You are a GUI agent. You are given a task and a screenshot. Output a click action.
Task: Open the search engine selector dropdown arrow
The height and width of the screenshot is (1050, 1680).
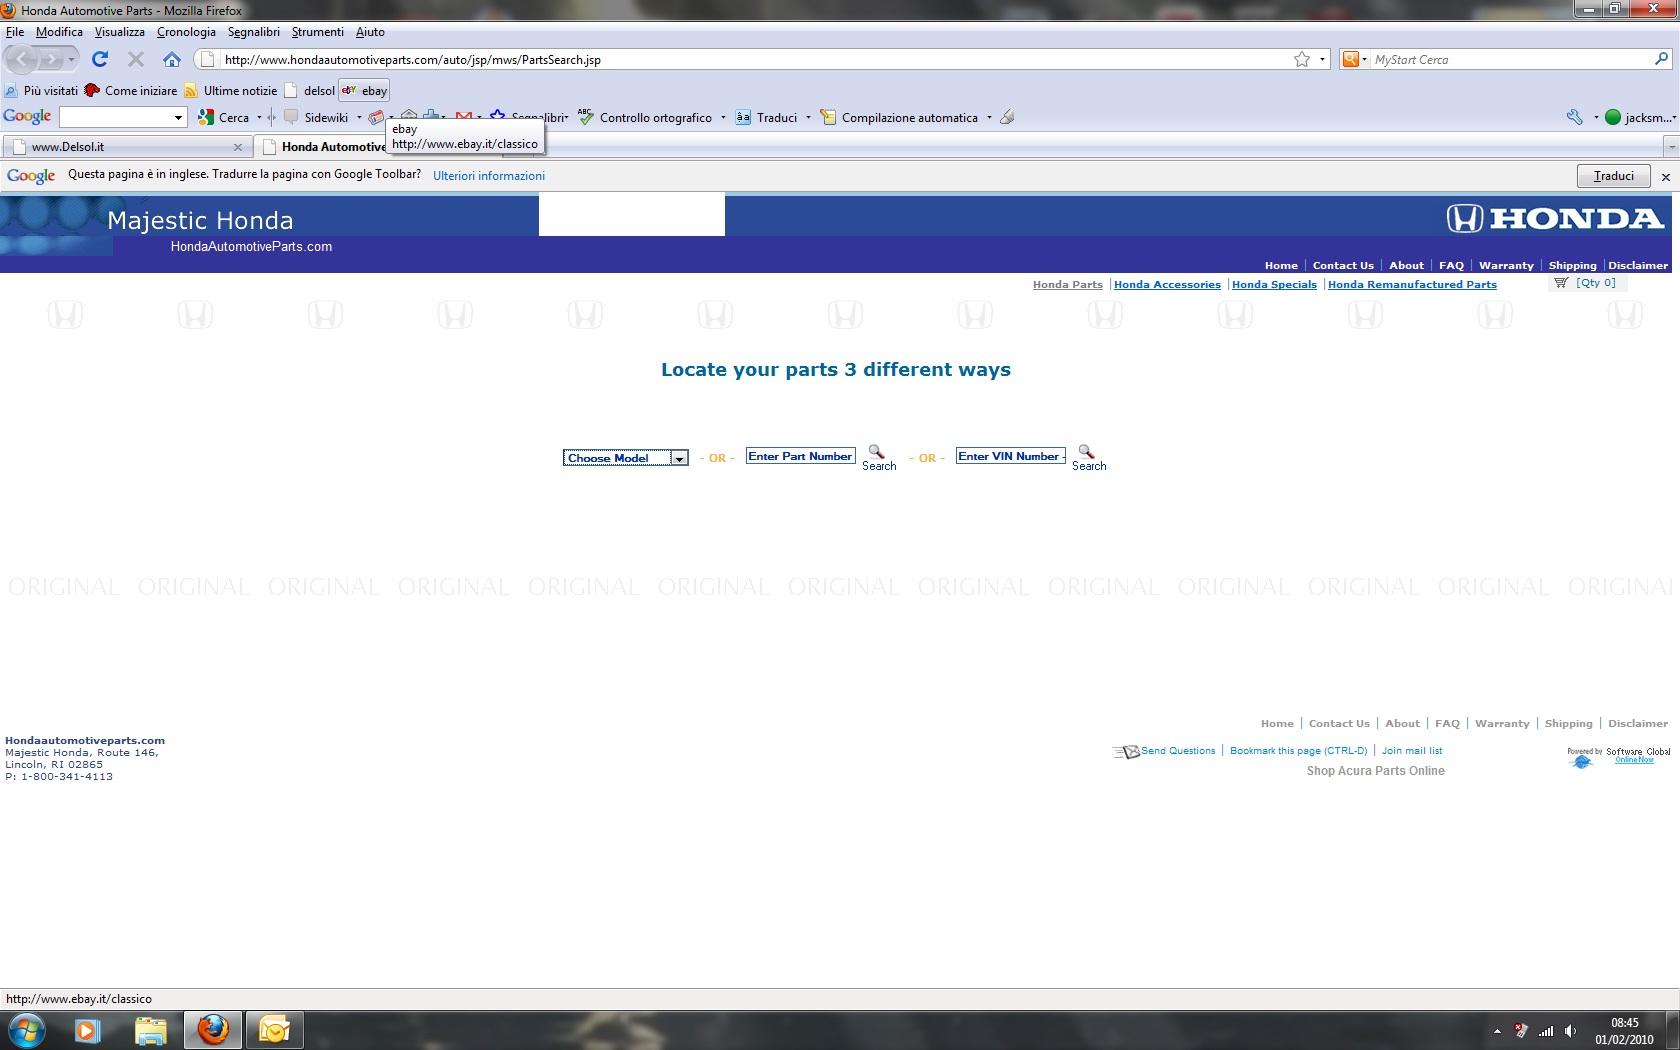tap(1364, 60)
